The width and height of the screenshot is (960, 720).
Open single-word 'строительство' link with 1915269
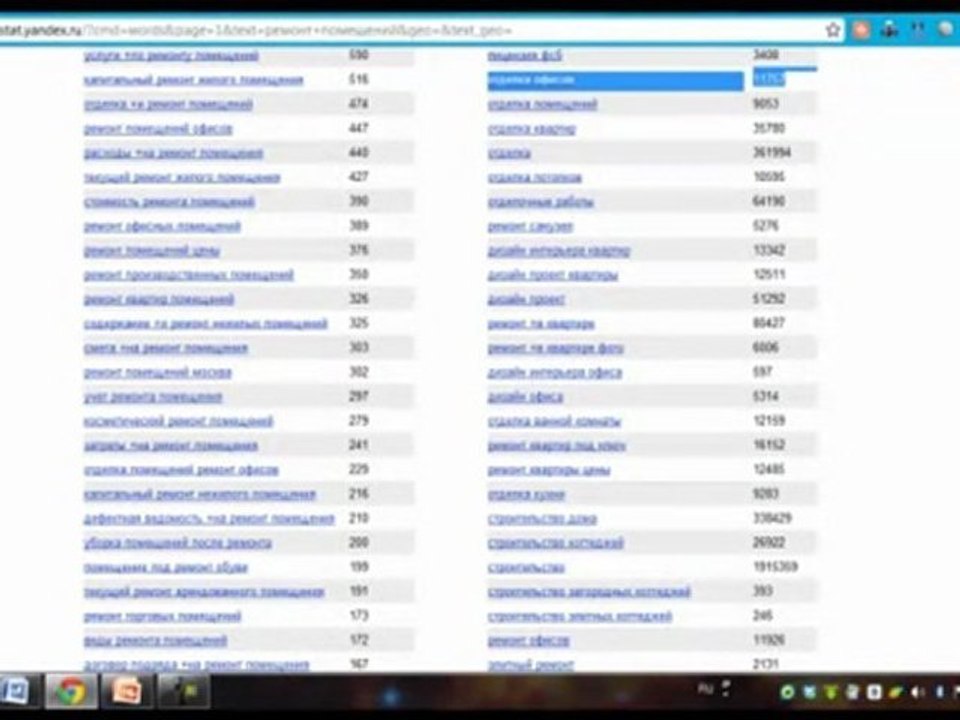[x=526, y=568]
